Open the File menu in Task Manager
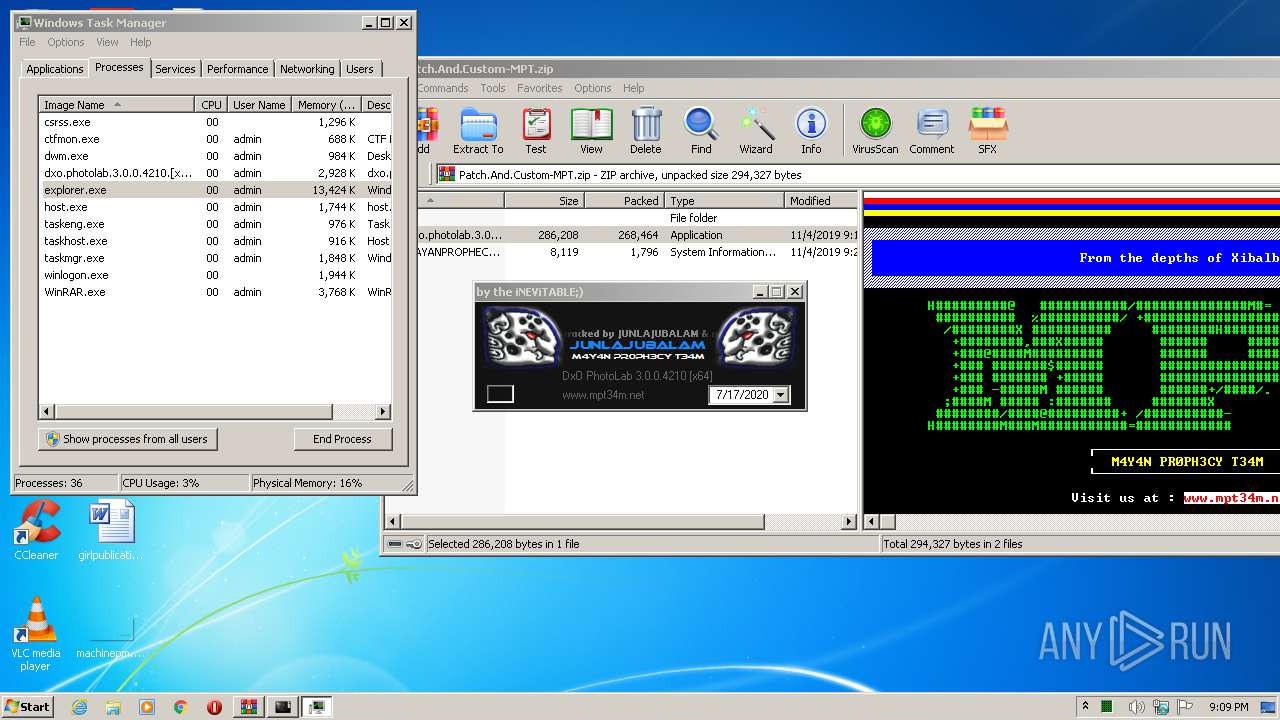The height and width of the screenshot is (720, 1280). (x=27, y=42)
